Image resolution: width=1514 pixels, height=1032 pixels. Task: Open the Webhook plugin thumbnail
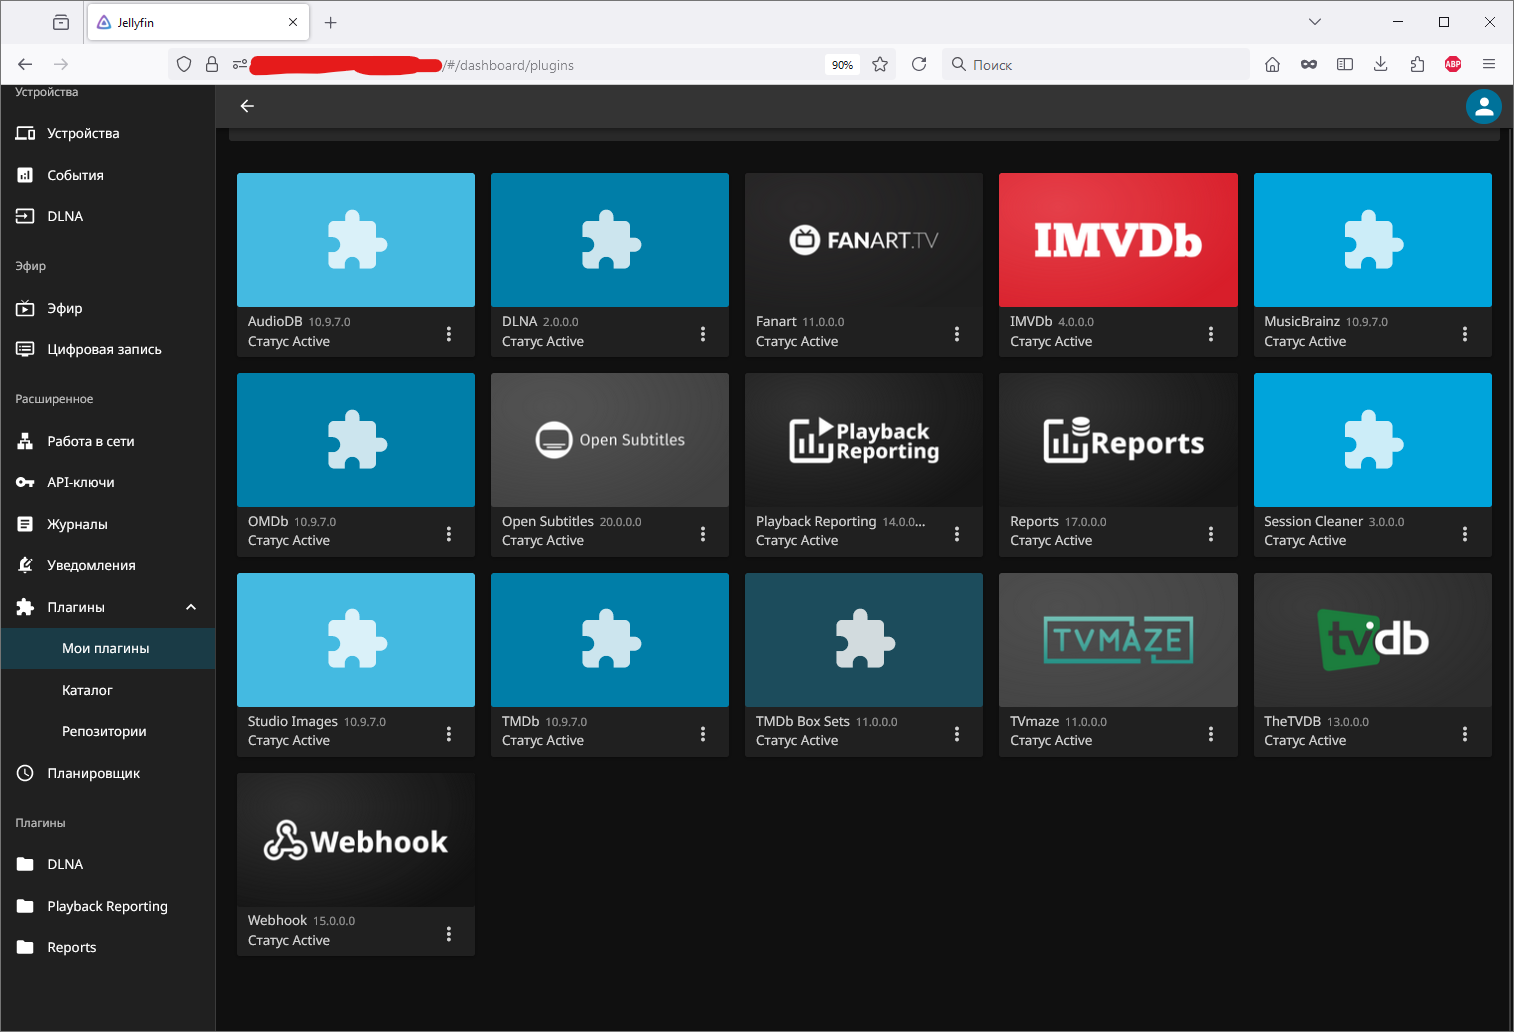point(356,840)
